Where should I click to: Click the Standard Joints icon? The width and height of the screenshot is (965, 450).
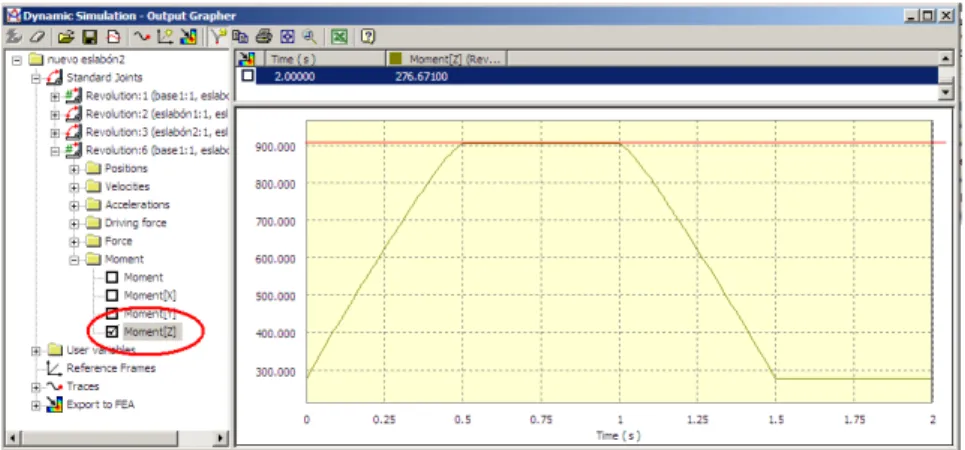[54, 78]
